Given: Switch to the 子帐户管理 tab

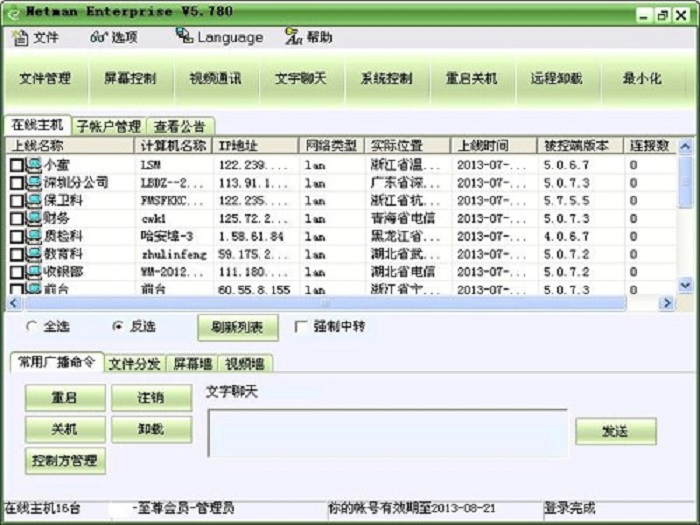Looking at the screenshot, I should pyautogui.click(x=108, y=127).
